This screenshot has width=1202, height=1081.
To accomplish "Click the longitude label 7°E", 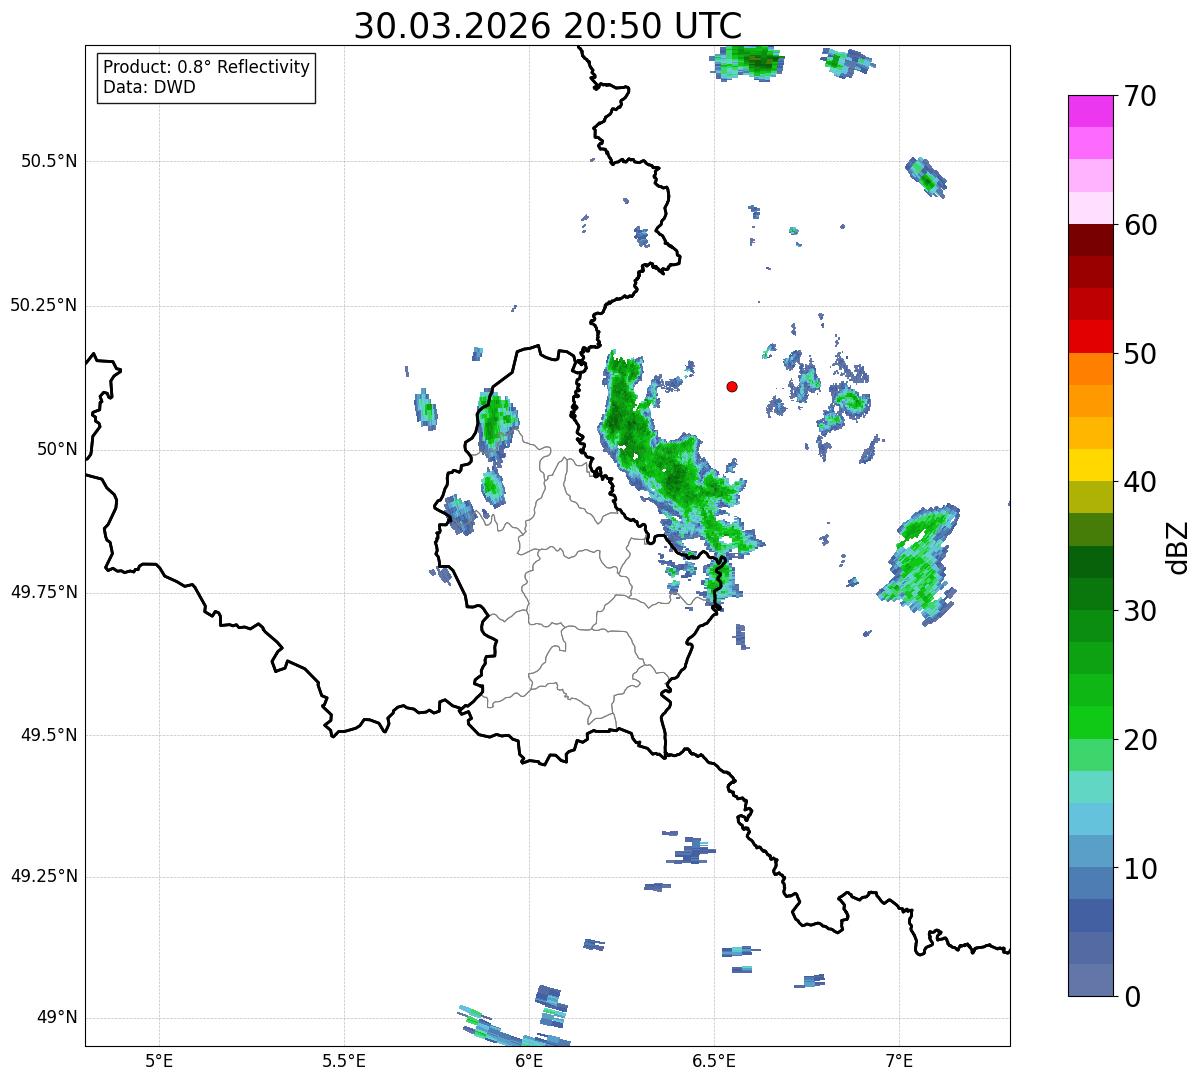I will tap(900, 1060).
